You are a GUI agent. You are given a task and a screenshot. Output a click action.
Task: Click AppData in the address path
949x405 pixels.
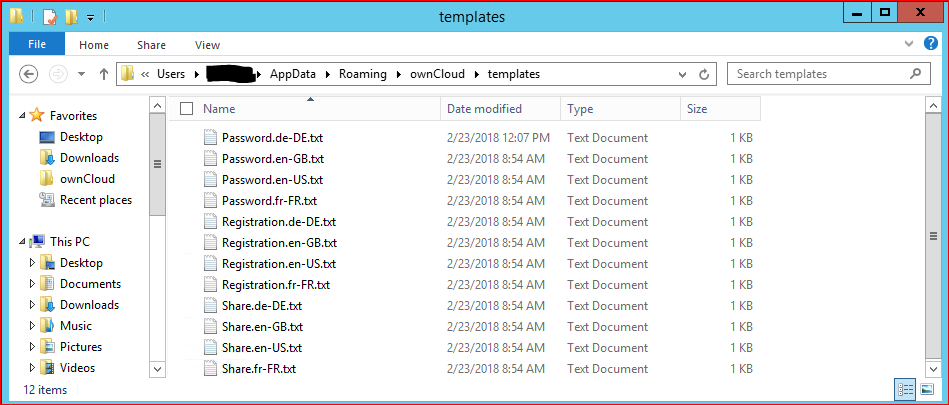point(293,74)
